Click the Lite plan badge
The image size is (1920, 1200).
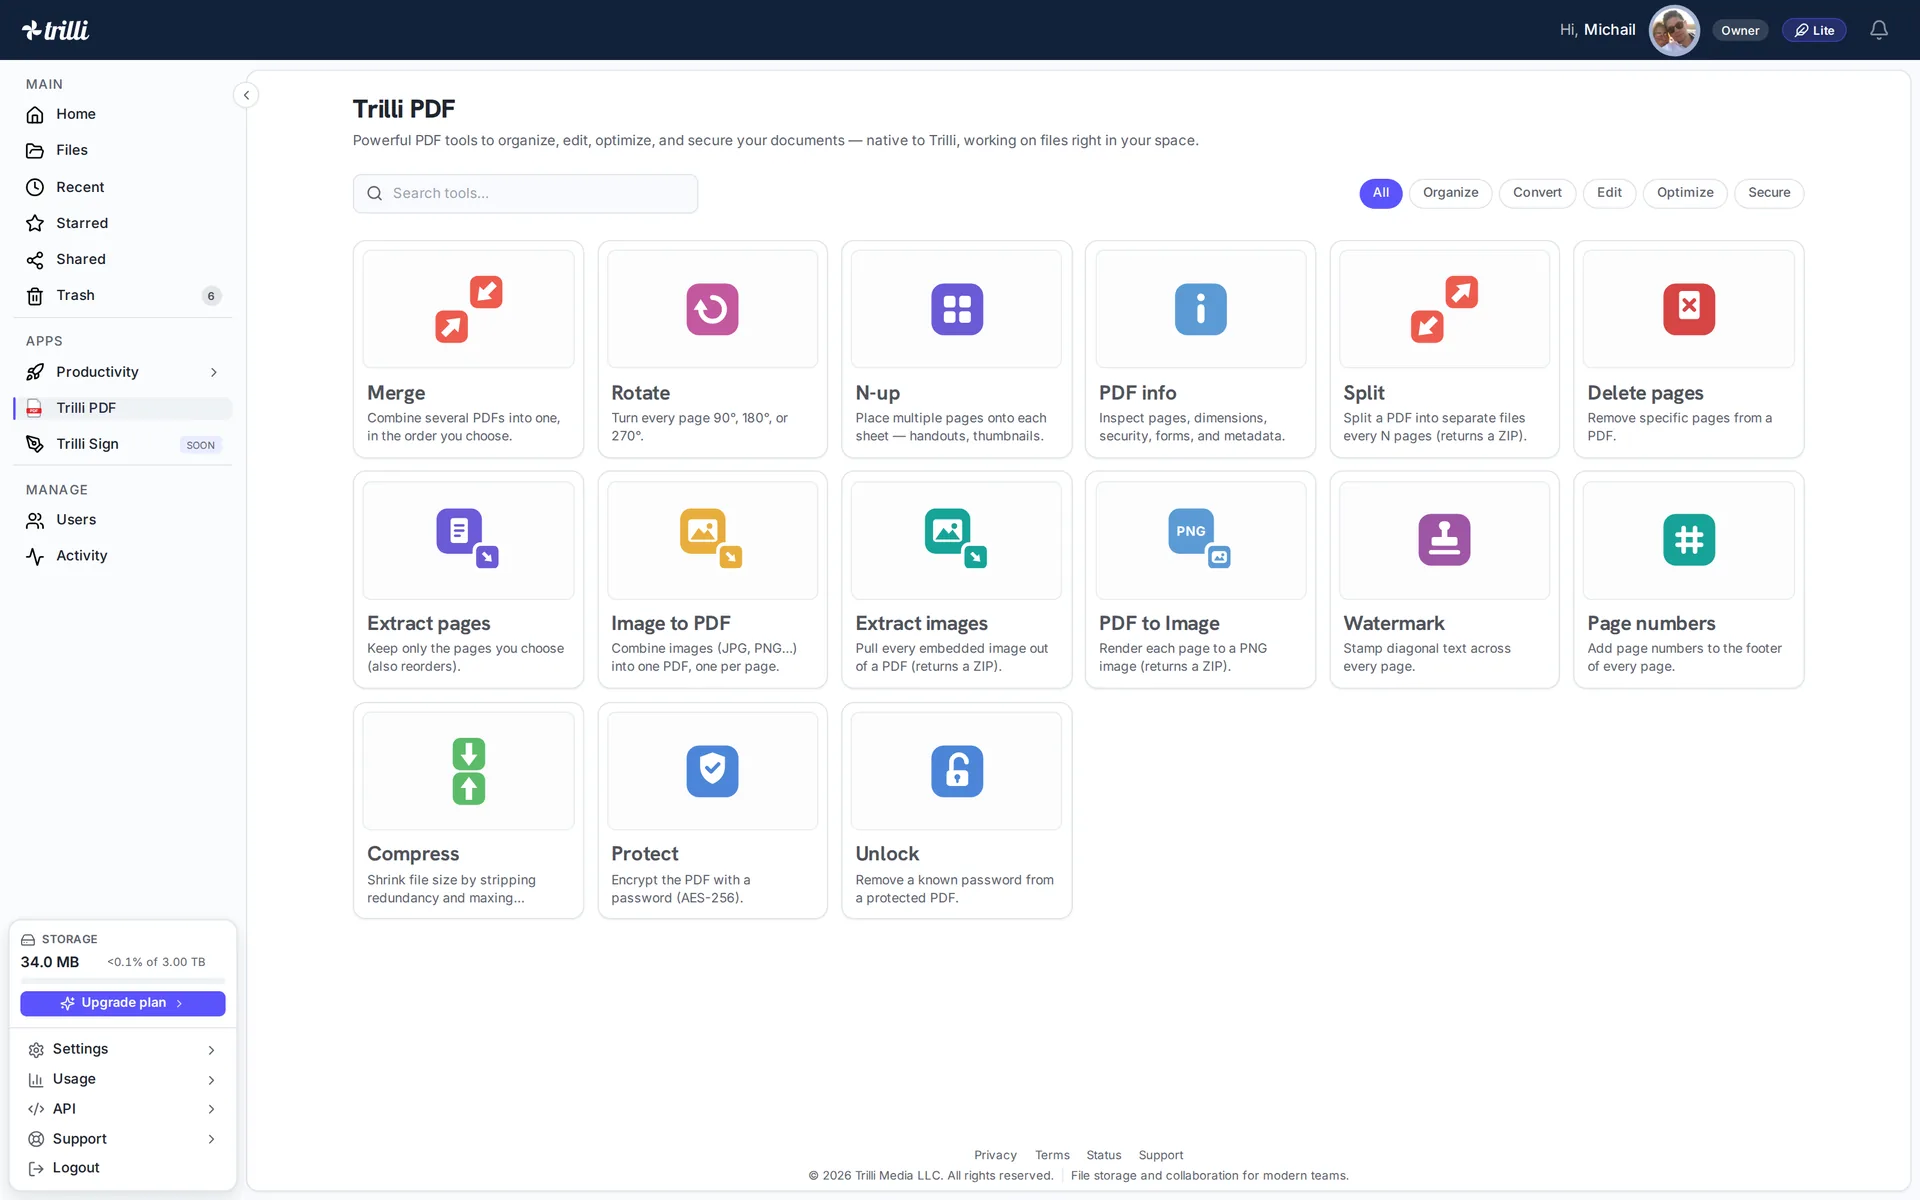coord(1813,30)
